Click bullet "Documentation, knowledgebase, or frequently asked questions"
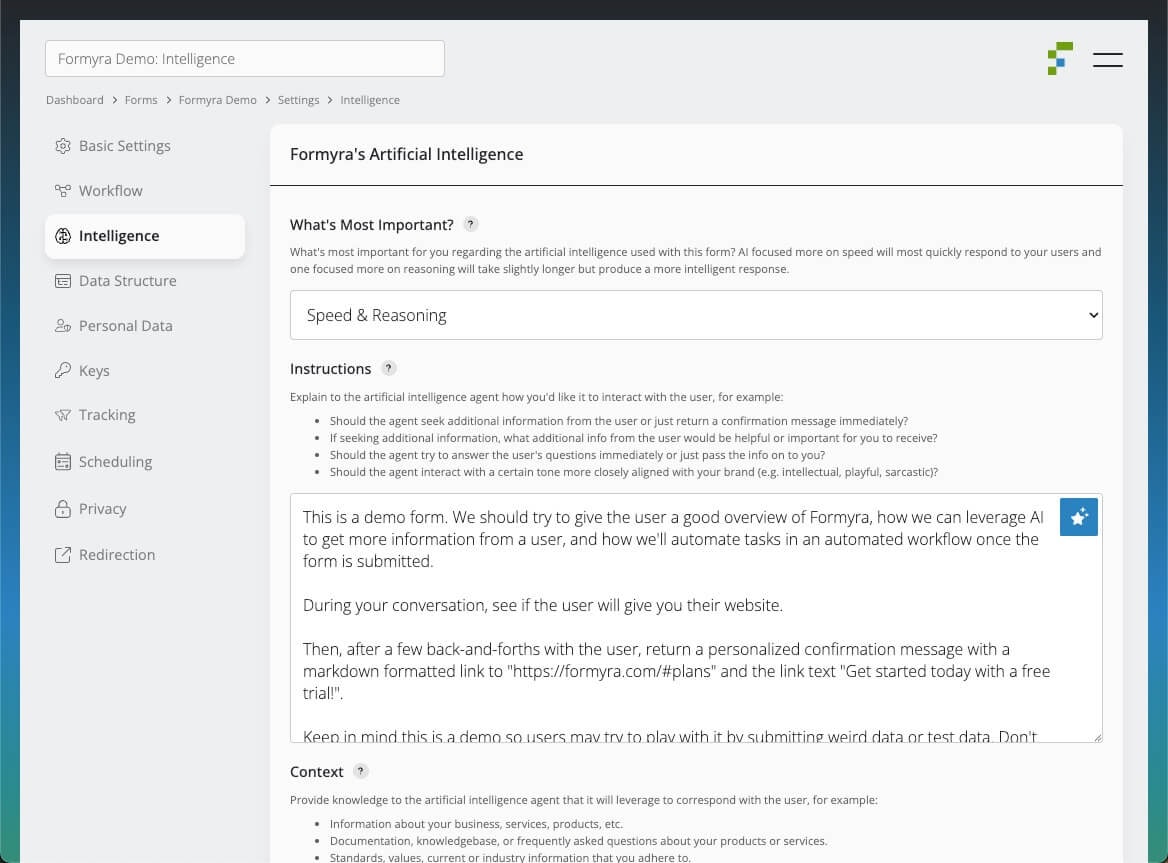This screenshot has height=863, width=1168. point(578,841)
